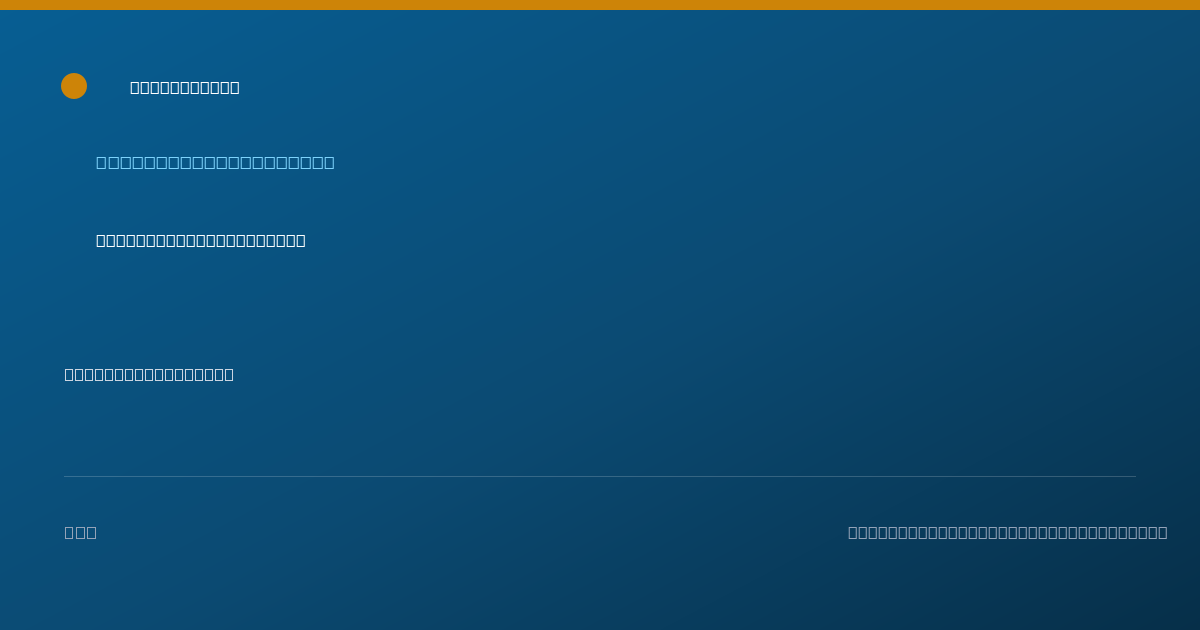The width and height of the screenshot is (1200, 630).
Task: Select the white text line above the divider
Action: 149,374
